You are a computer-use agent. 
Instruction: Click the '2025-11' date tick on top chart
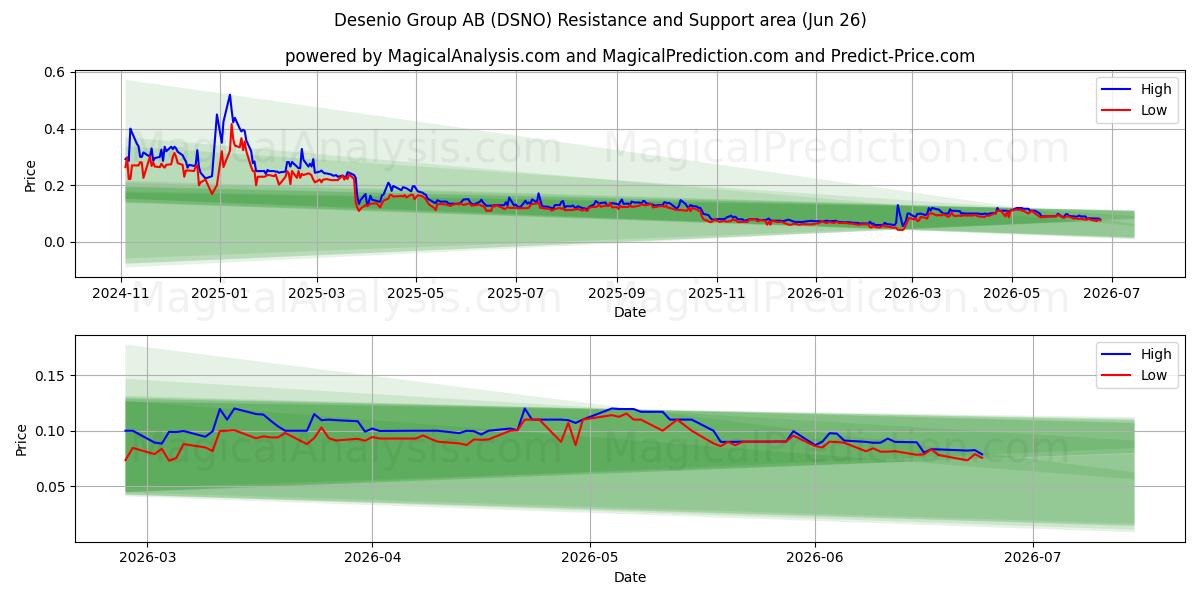[x=716, y=294]
